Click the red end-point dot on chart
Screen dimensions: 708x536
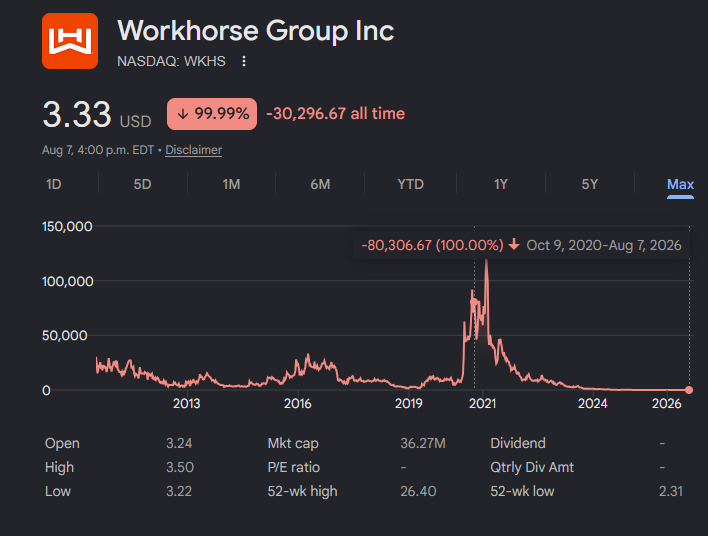(689, 390)
